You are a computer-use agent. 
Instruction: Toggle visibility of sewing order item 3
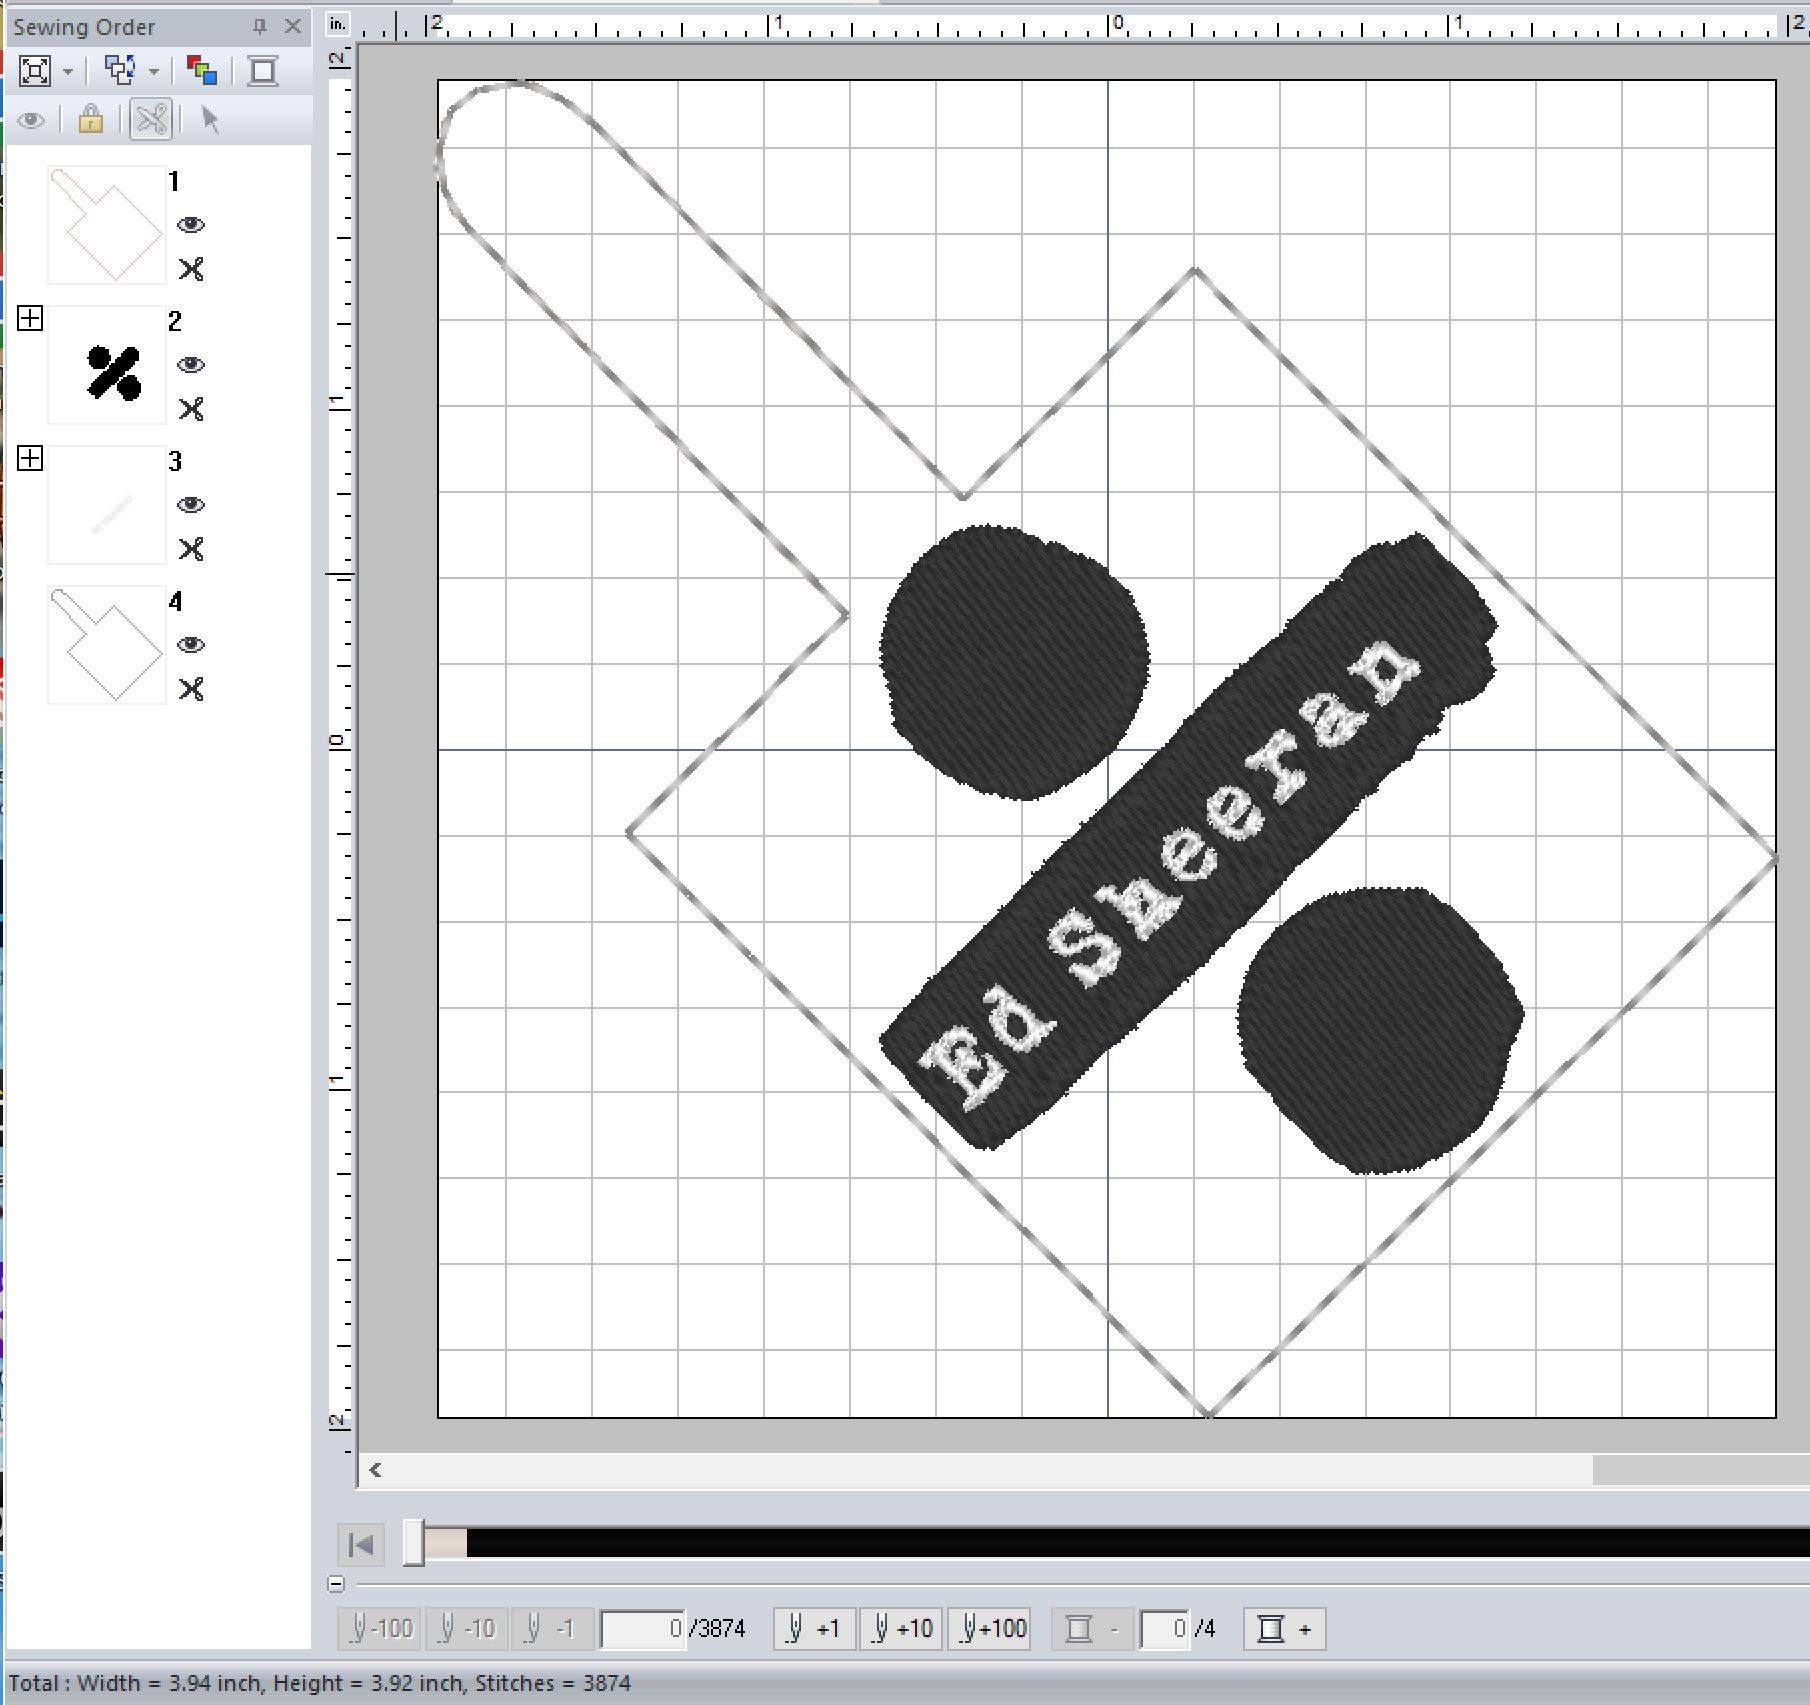click(191, 505)
